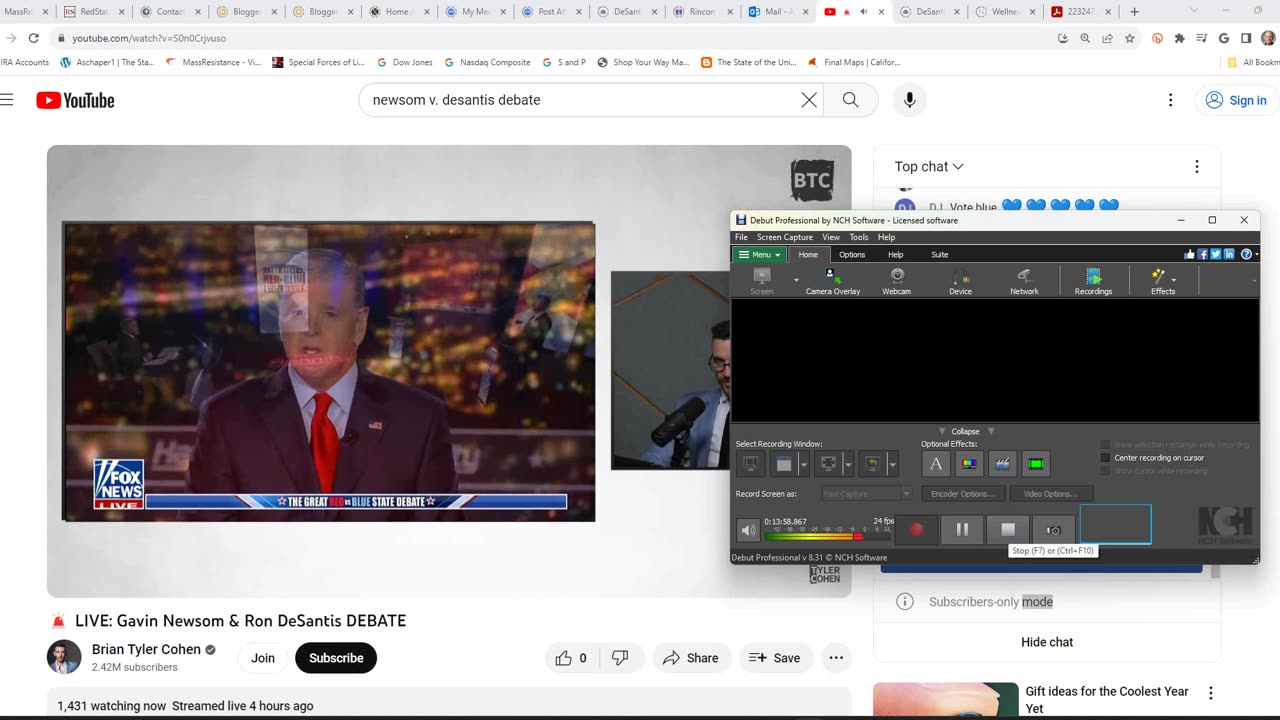Share Debut via Facebook icon

1202,254
